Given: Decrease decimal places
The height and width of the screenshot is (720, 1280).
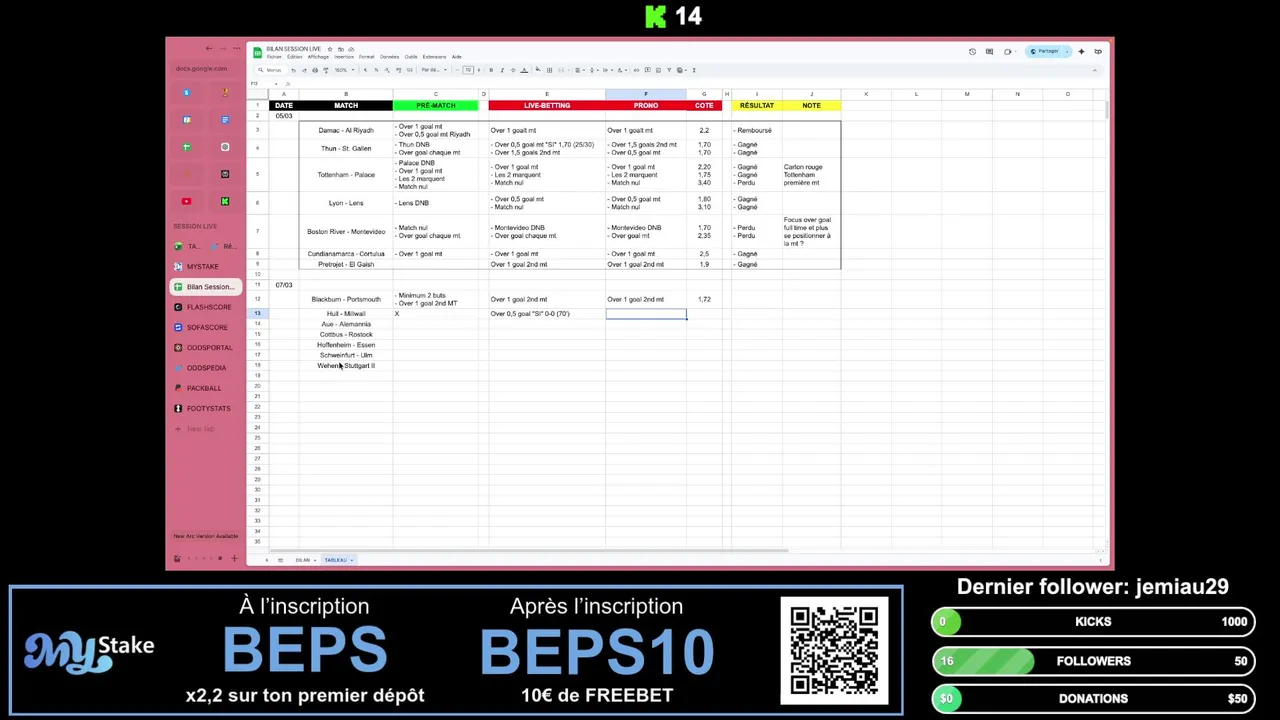Looking at the screenshot, I should (387, 70).
